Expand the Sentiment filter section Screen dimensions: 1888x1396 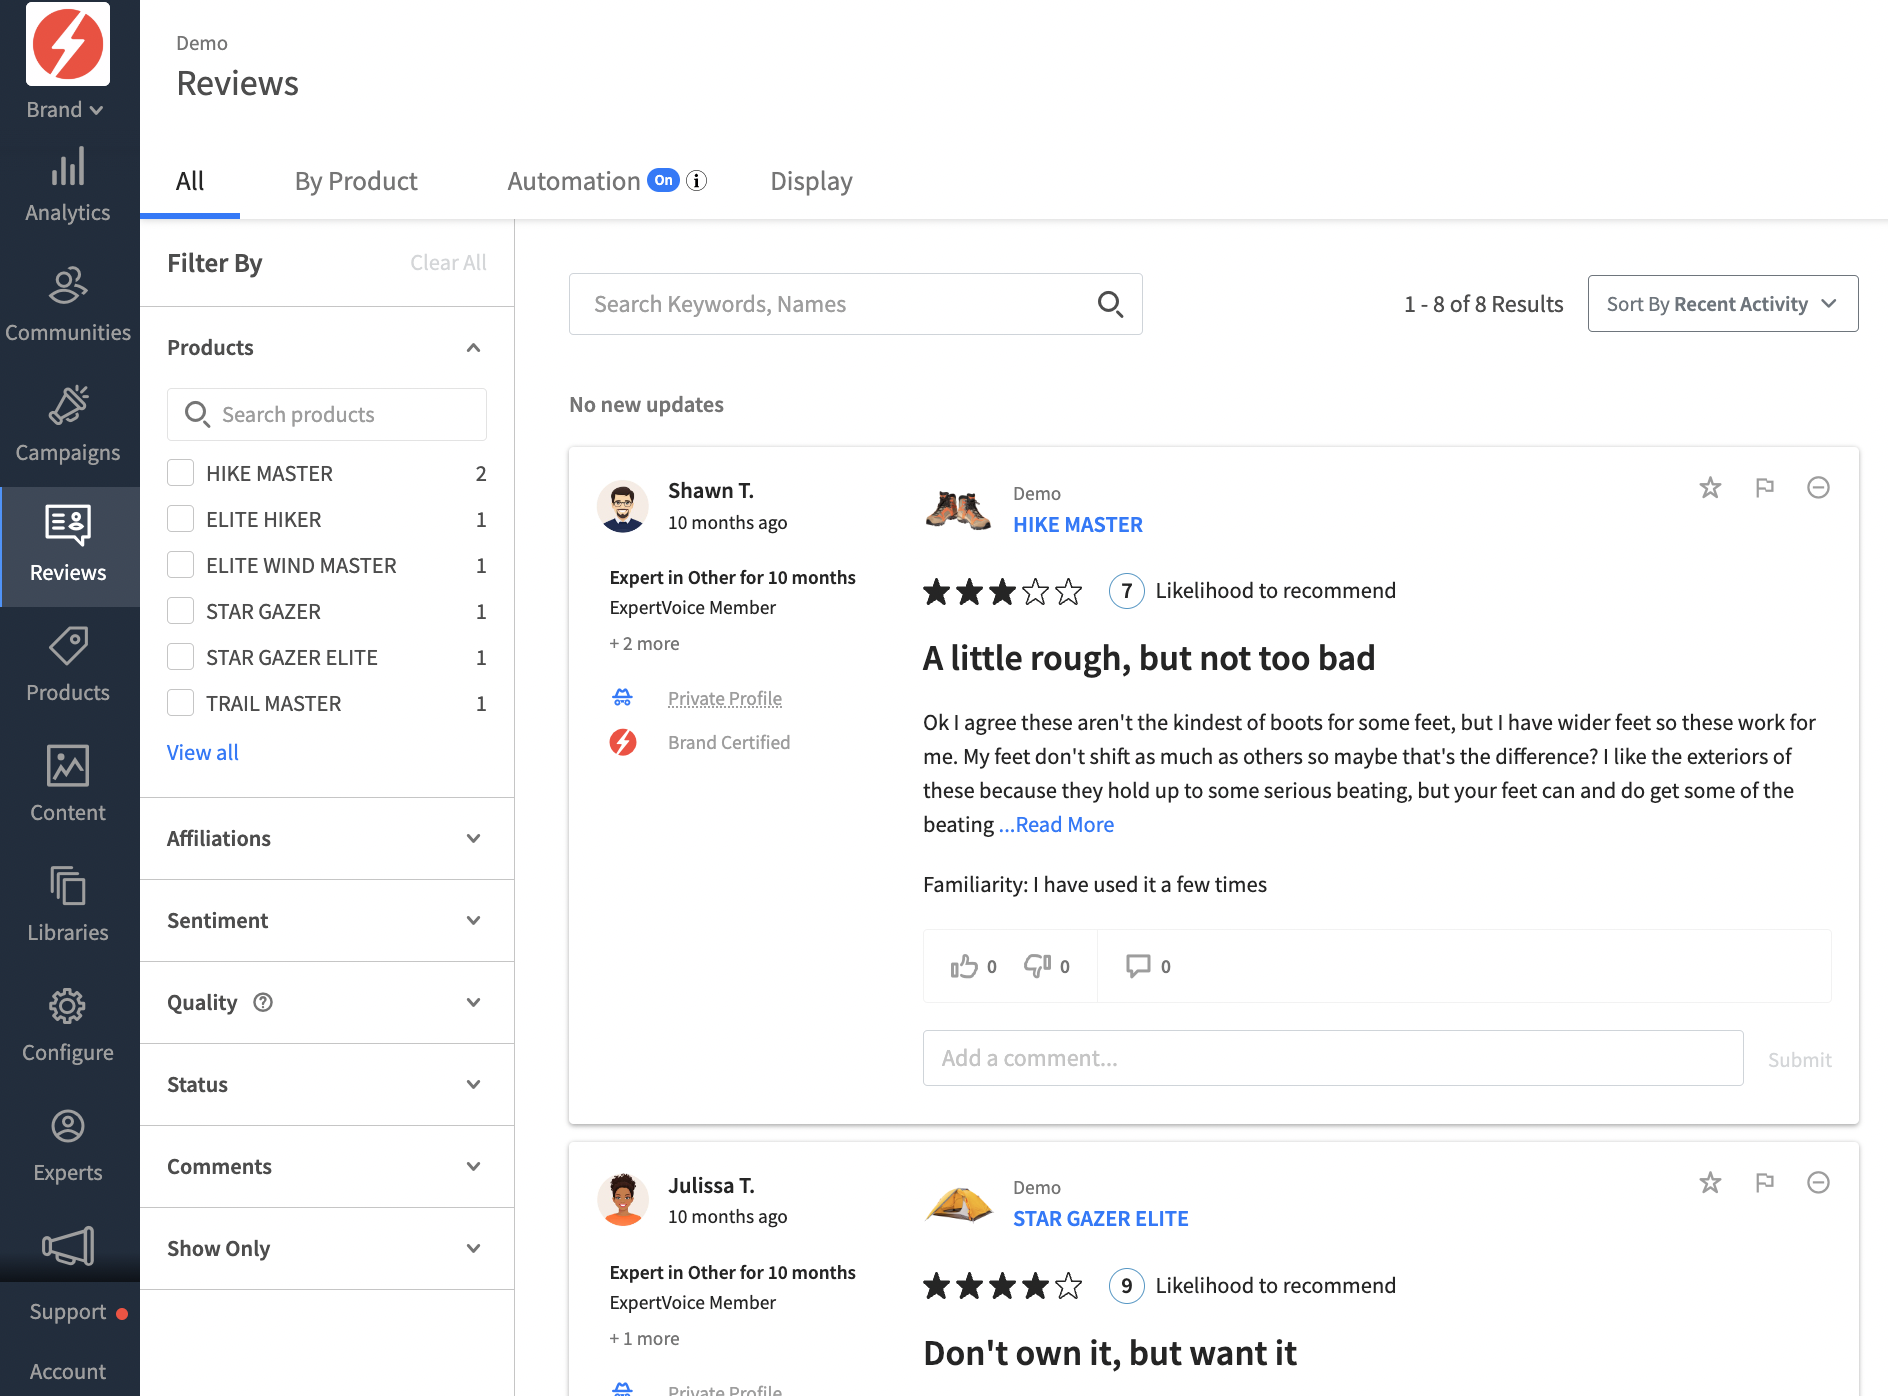tap(327, 921)
